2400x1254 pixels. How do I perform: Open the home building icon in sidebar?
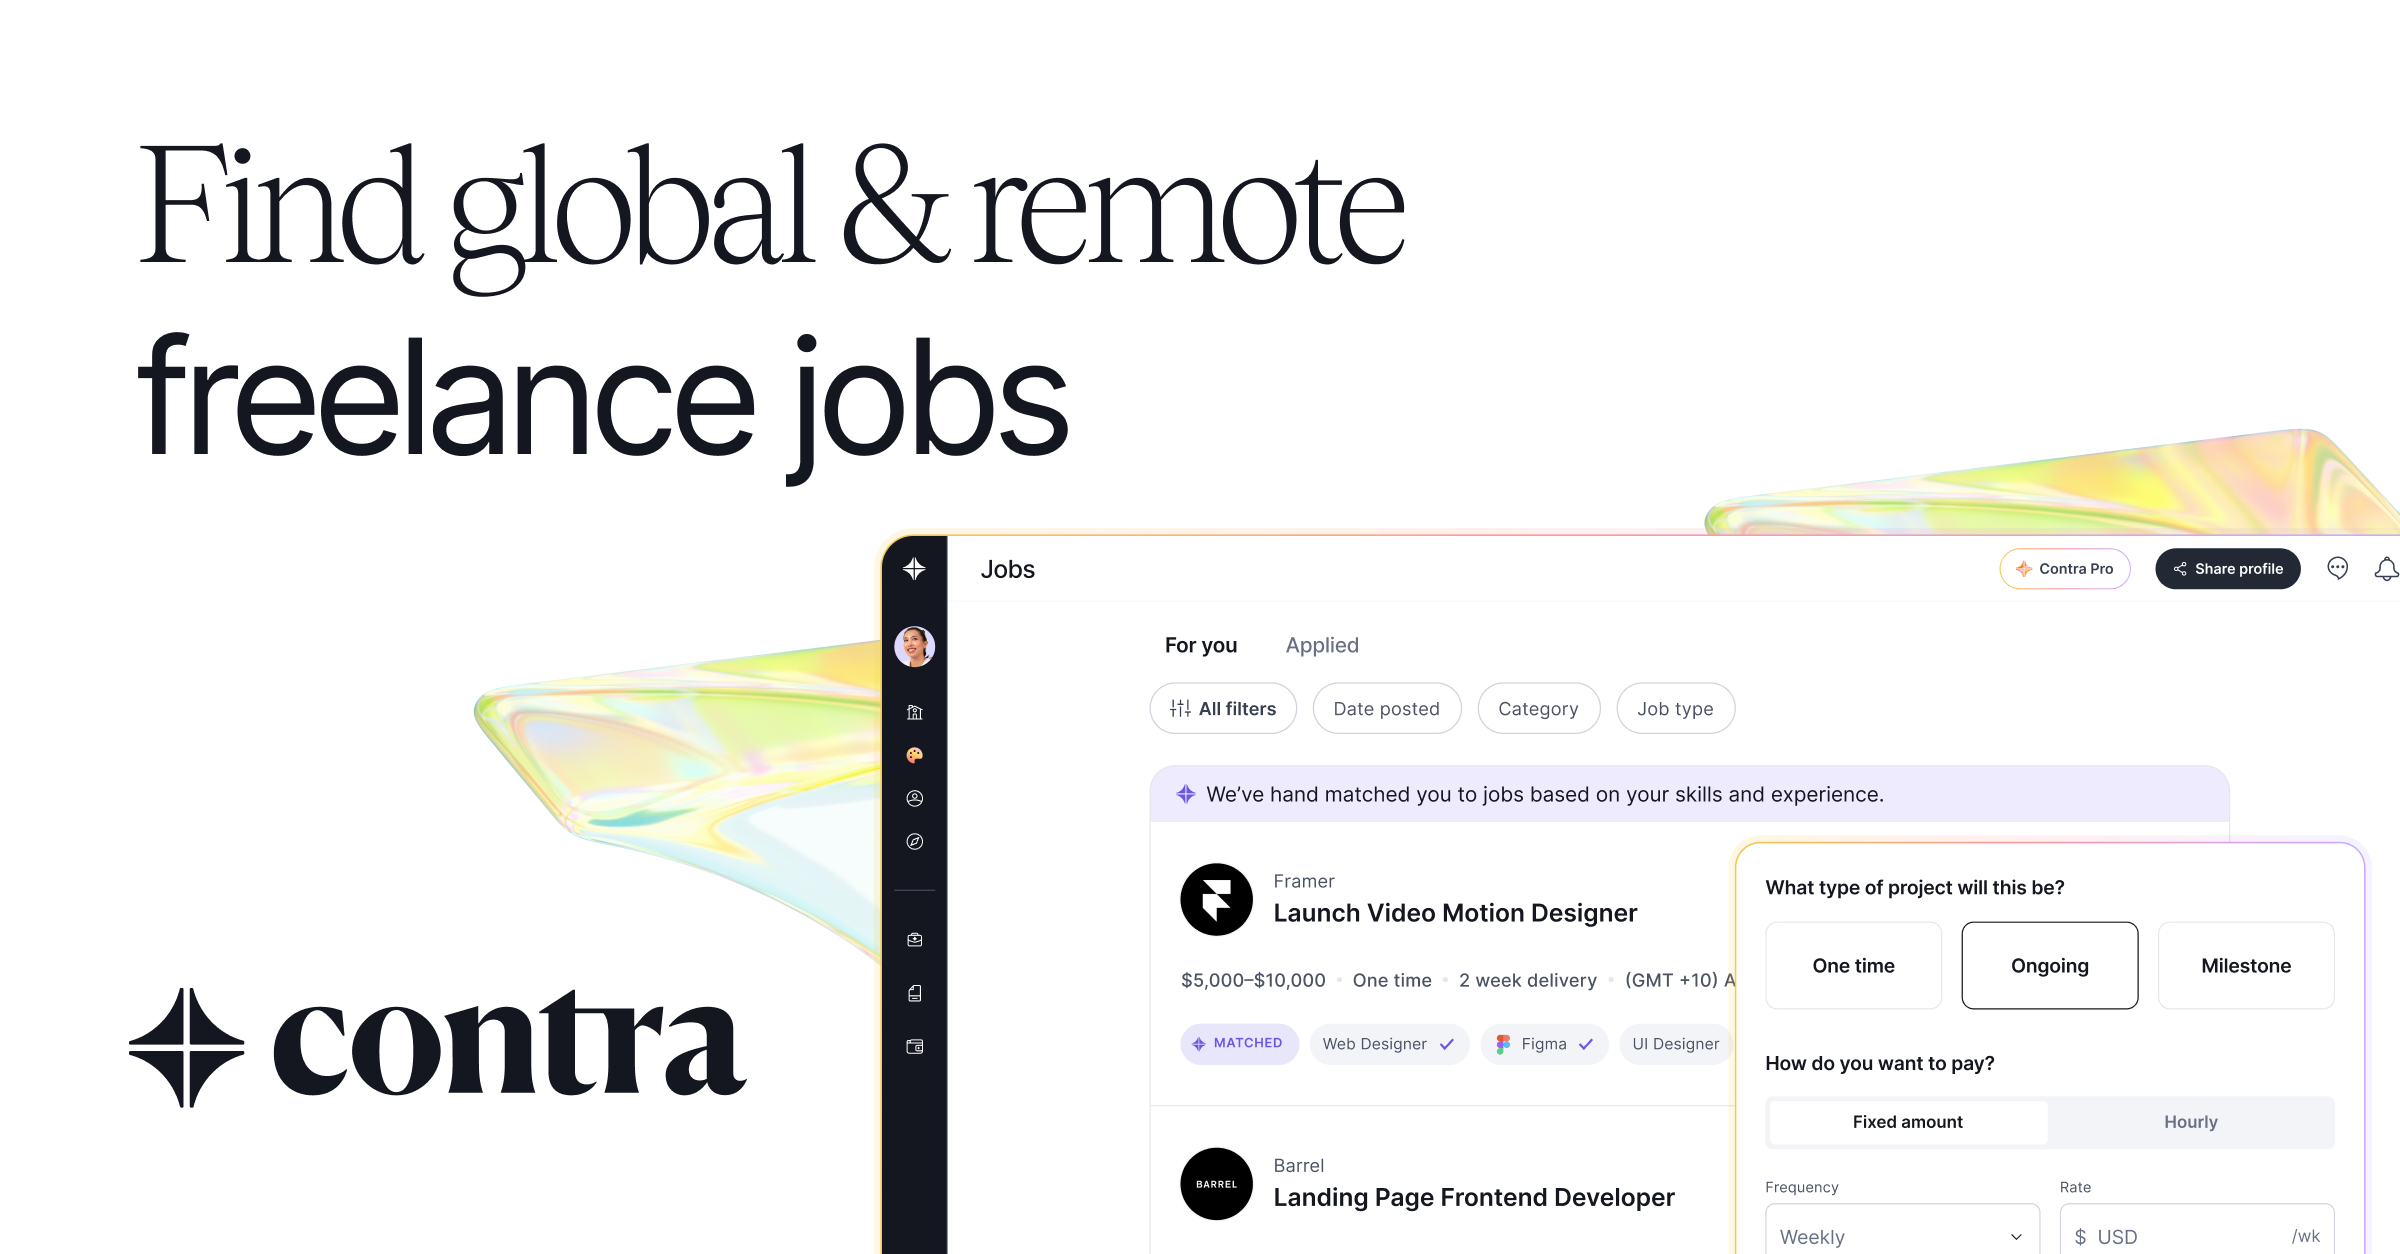pyautogui.click(x=914, y=712)
